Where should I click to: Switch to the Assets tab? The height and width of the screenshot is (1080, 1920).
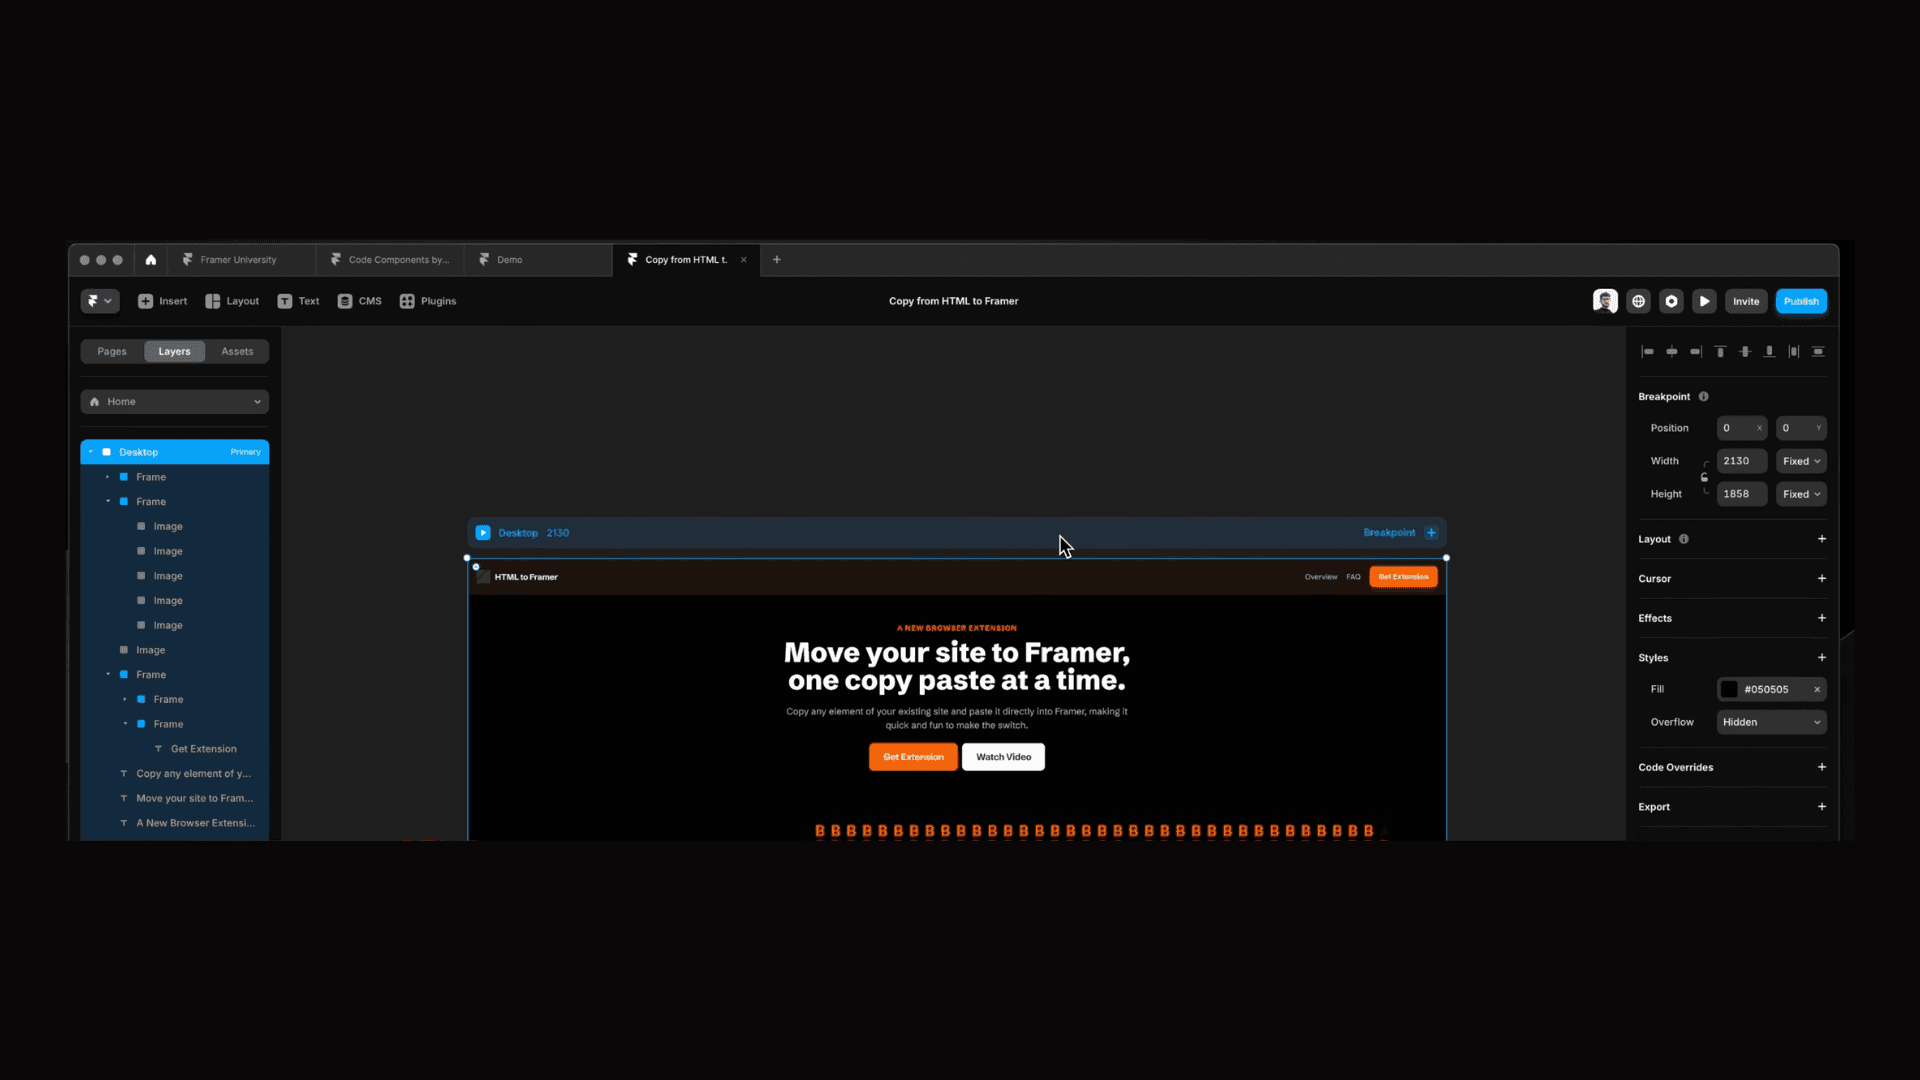click(237, 351)
